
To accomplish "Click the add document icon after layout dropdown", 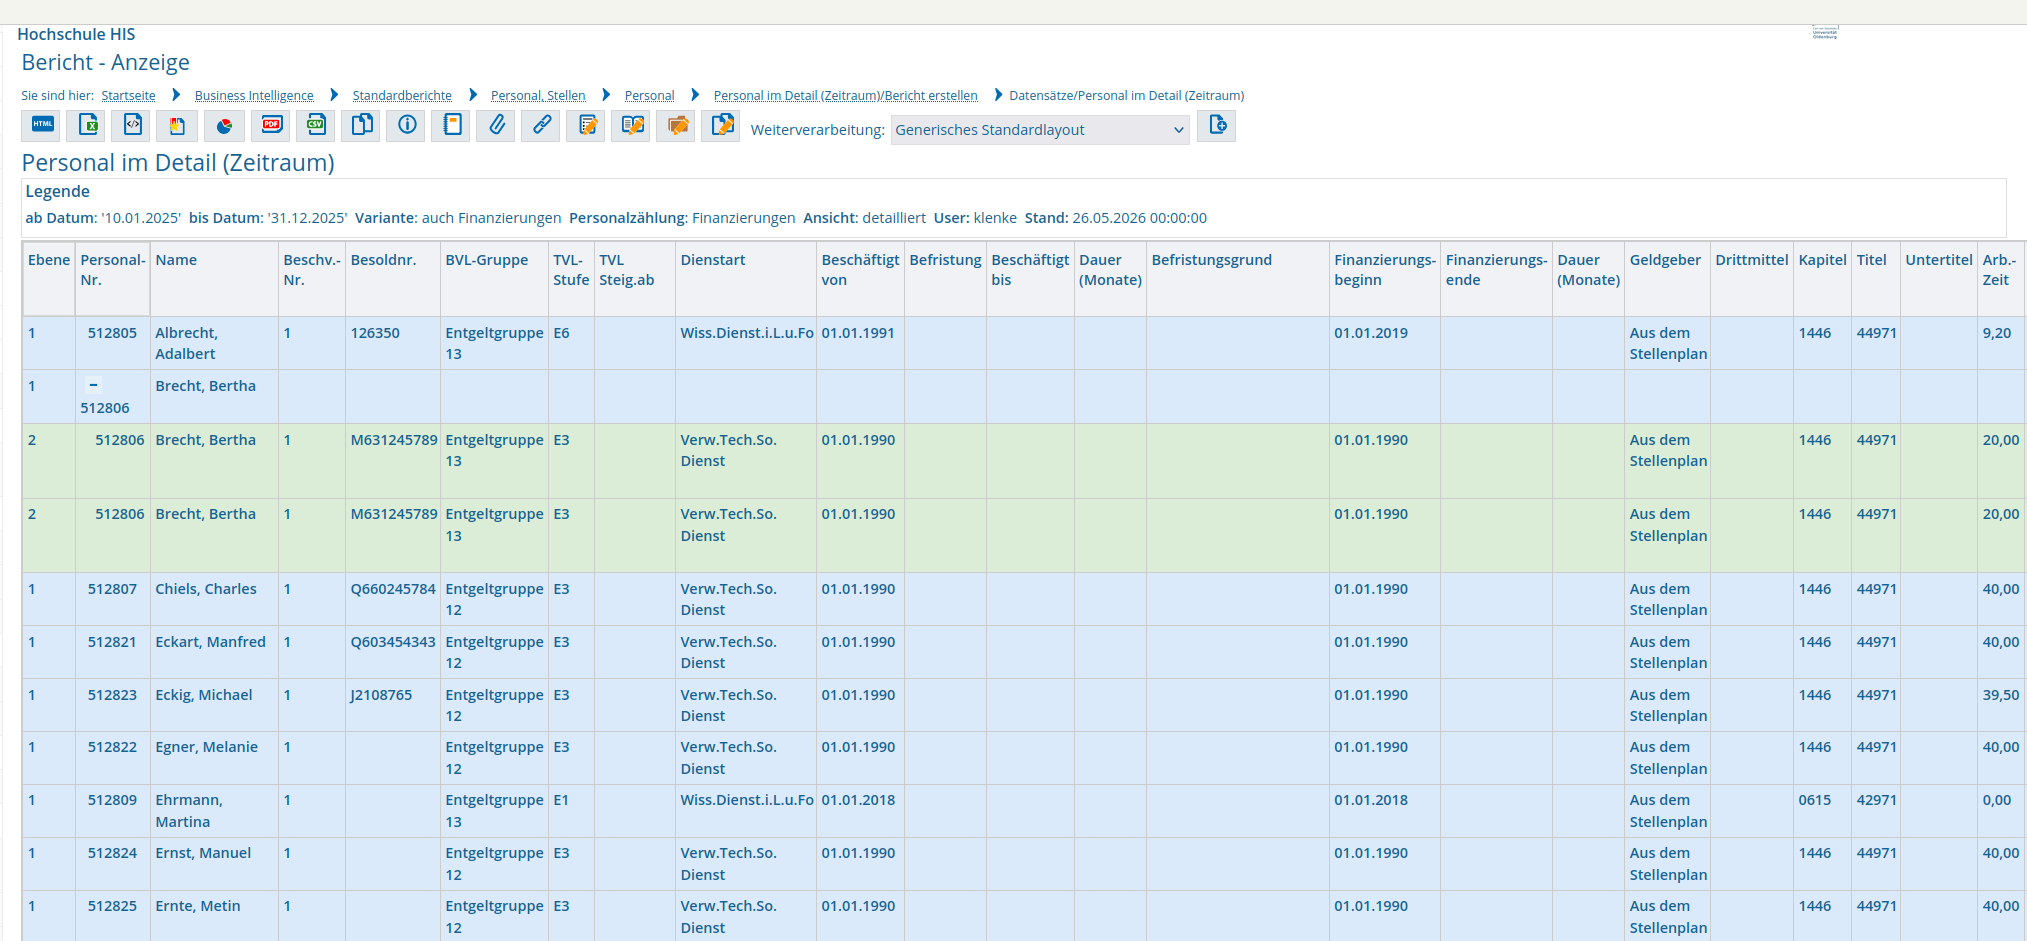I will tap(1217, 125).
